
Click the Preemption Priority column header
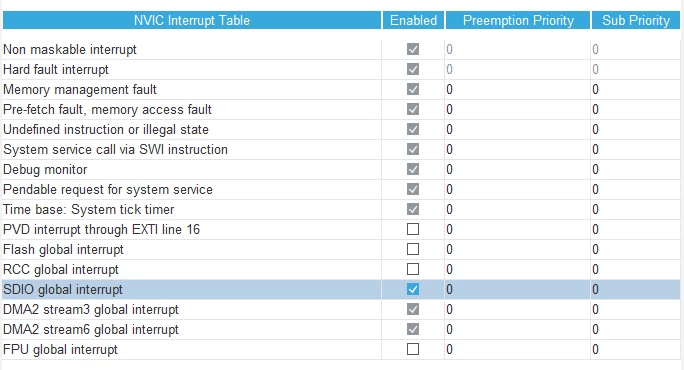pyautogui.click(x=518, y=21)
